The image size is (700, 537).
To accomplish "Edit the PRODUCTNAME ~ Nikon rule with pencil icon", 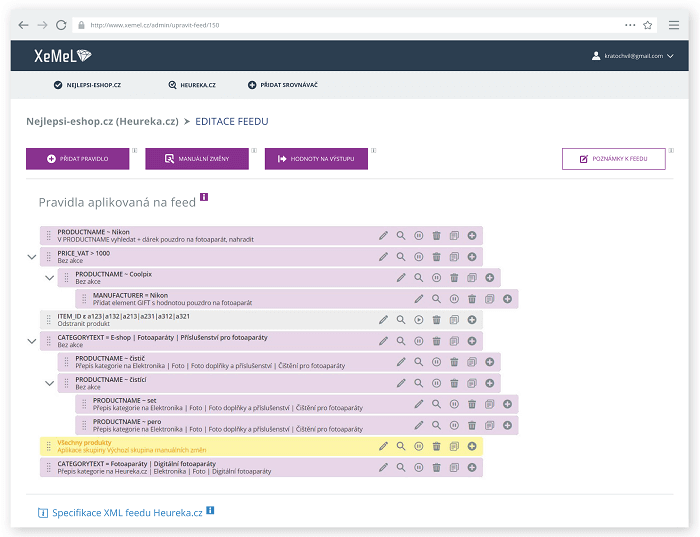I will (x=383, y=236).
